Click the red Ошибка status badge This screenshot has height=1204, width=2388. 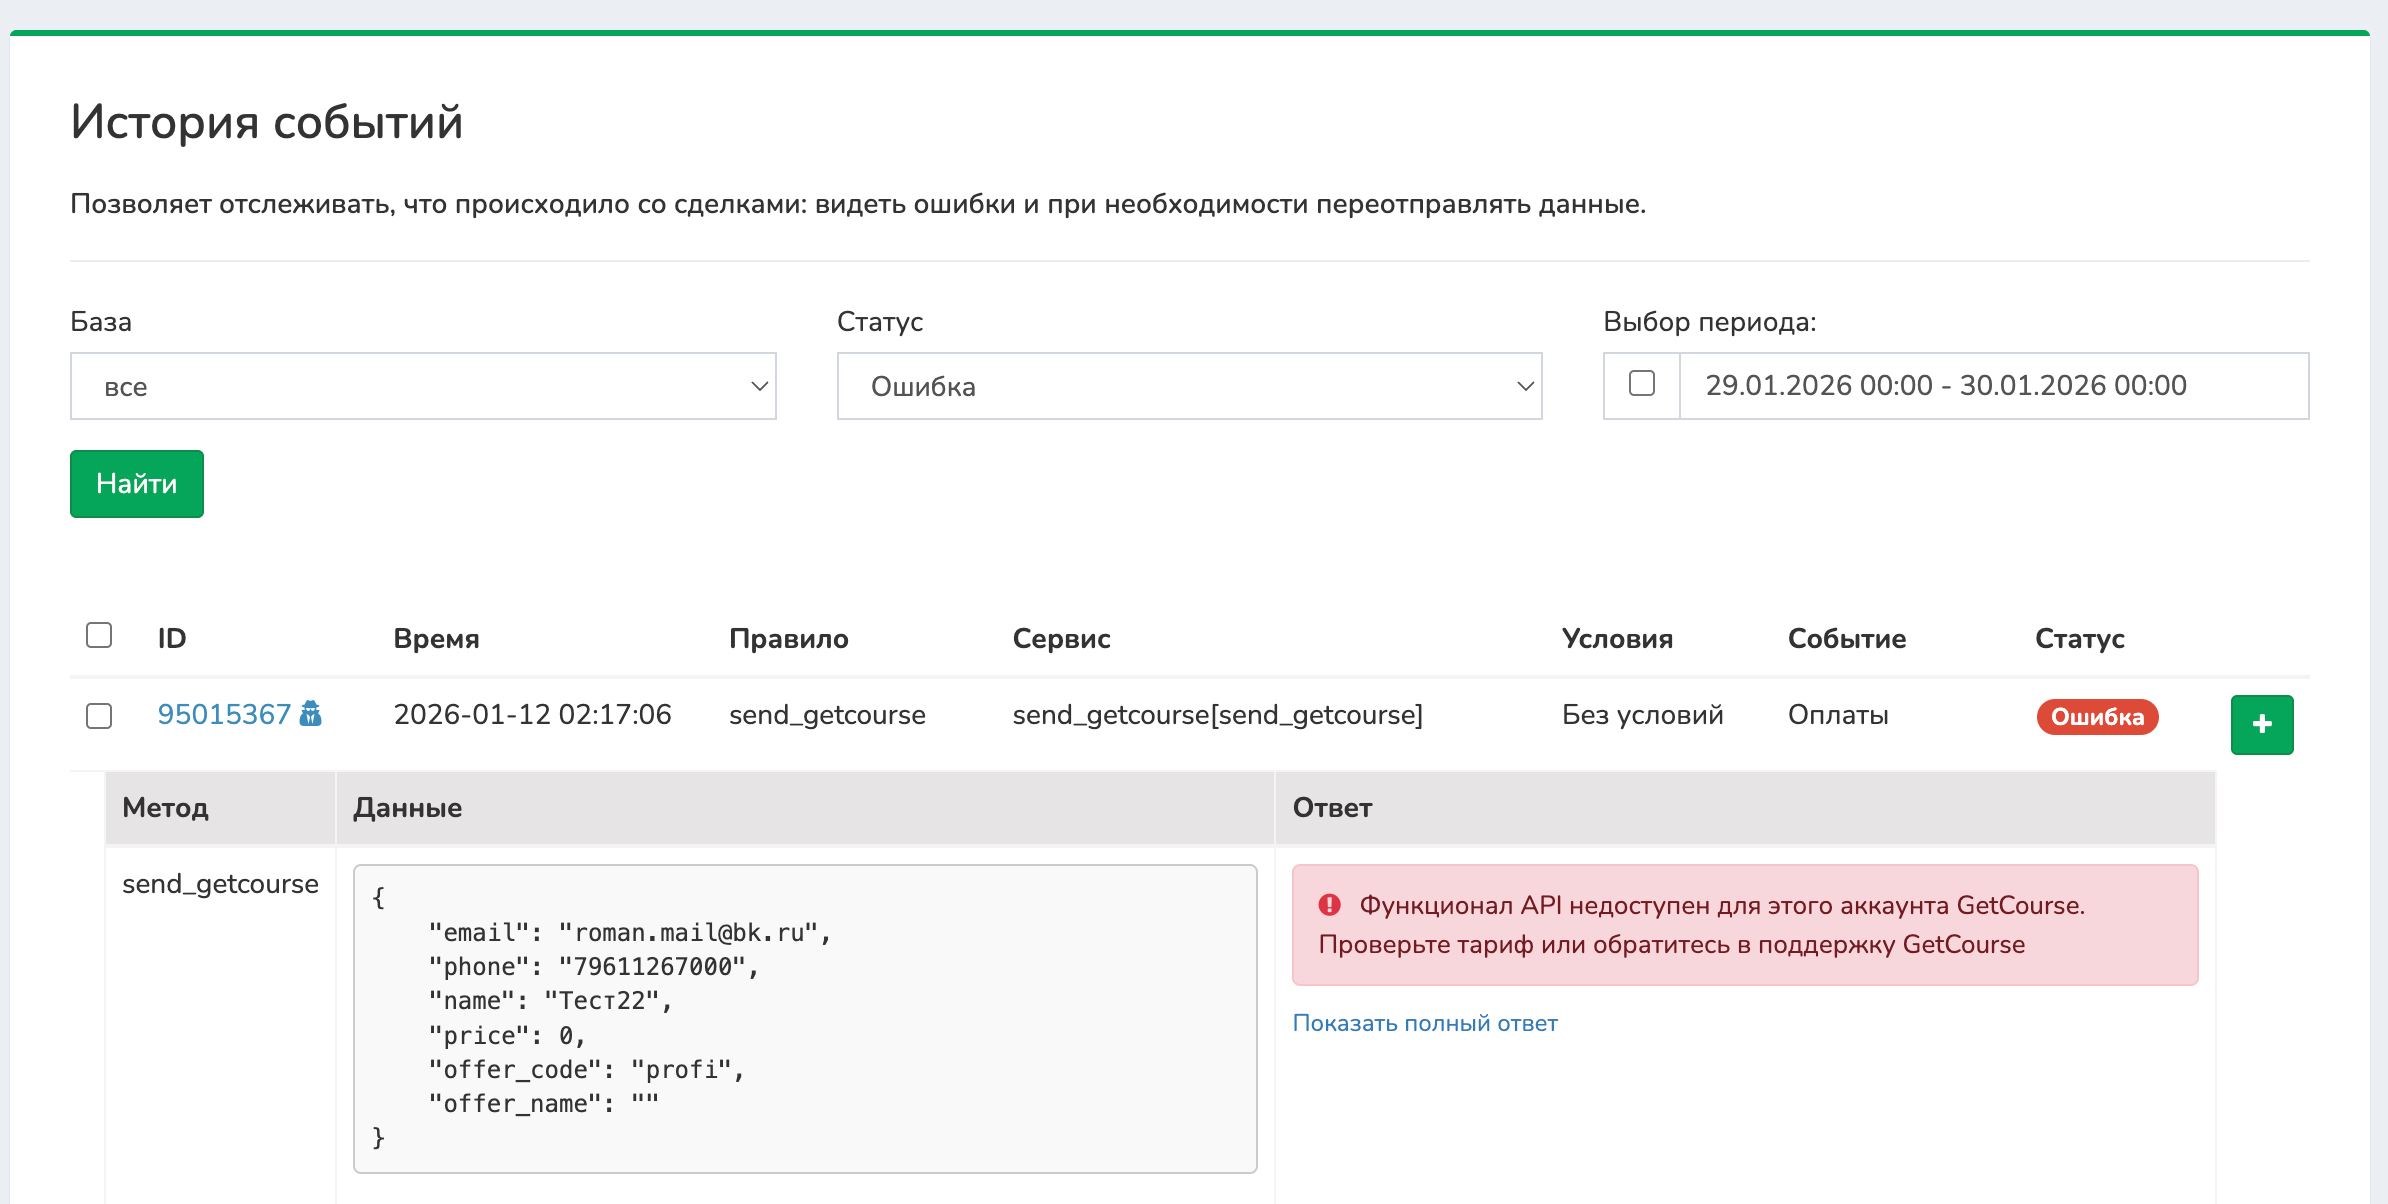[2097, 717]
